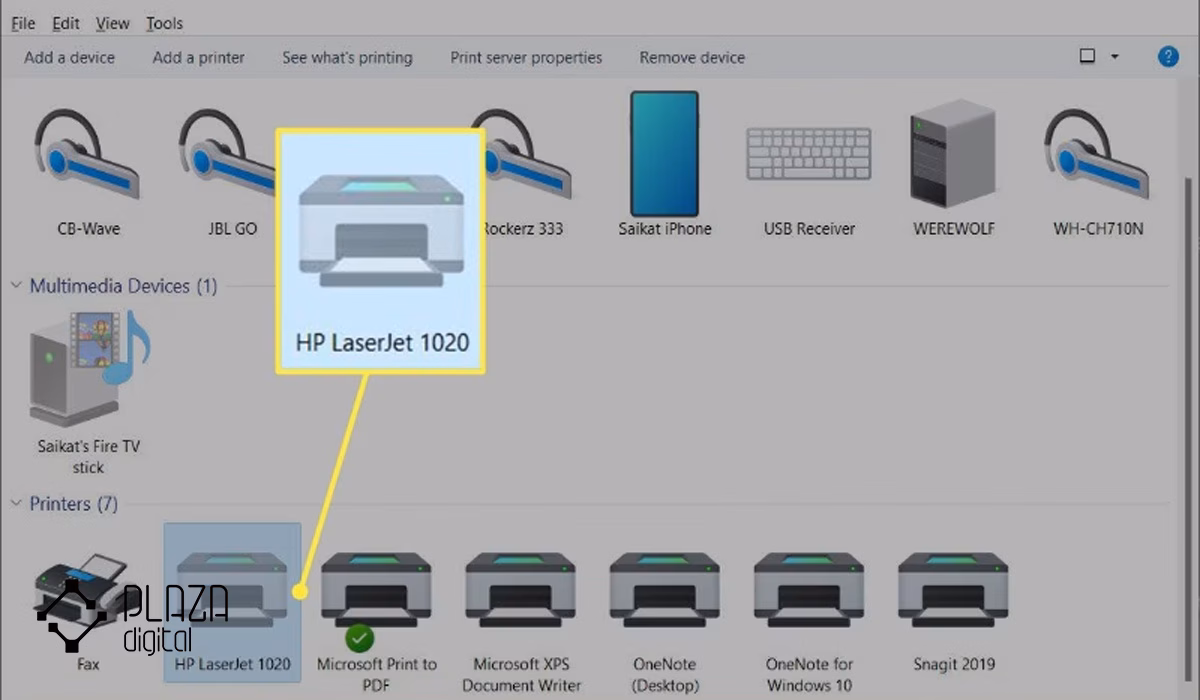Open Print server properties
Viewport: 1200px width, 700px height.
(526, 58)
